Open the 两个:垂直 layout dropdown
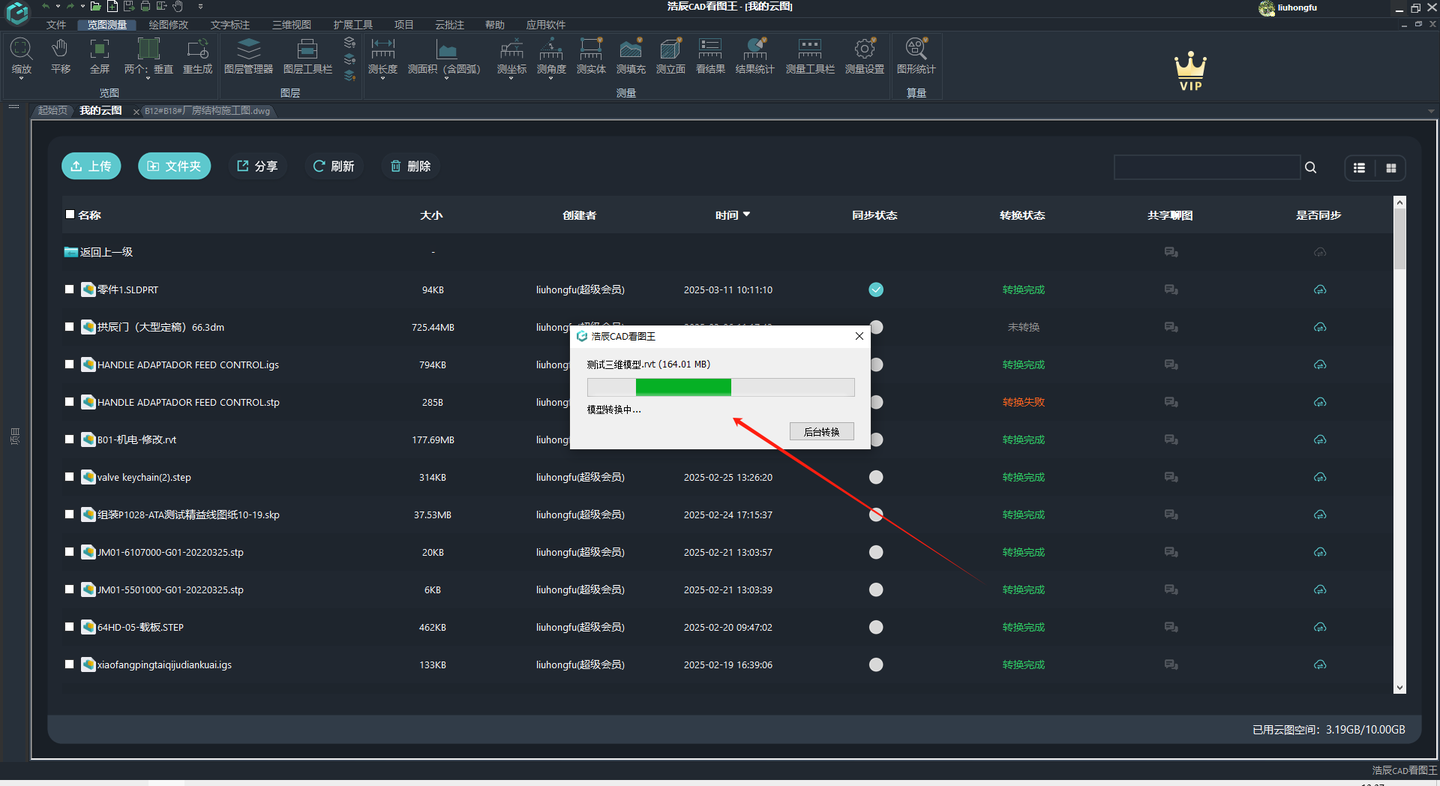1440x786 pixels. pyautogui.click(x=148, y=79)
